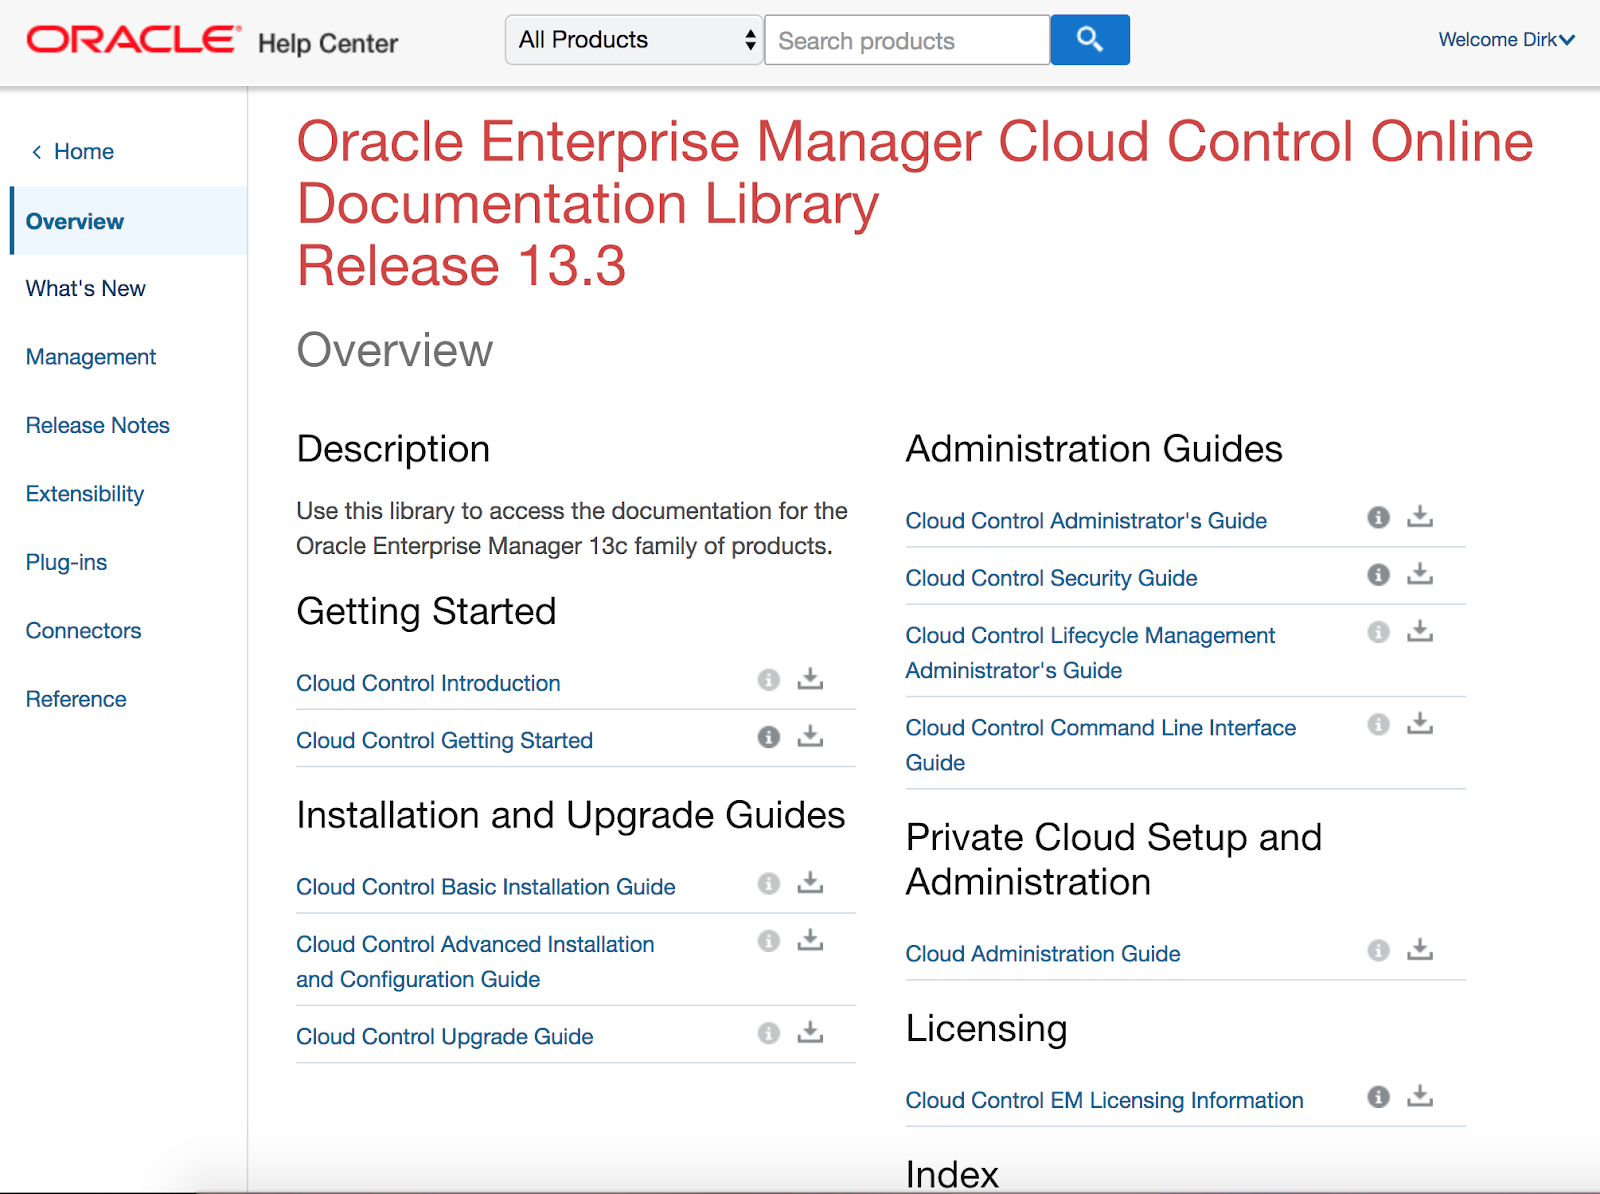Open Cloud Control Basic Installation Guide link
The height and width of the screenshot is (1194, 1600).
pyautogui.click(x=485, y=887)
